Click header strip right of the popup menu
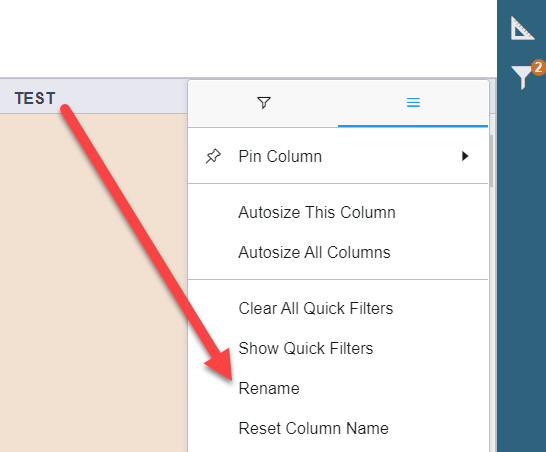This screenshot has height=452, width=546. [493, 96]
